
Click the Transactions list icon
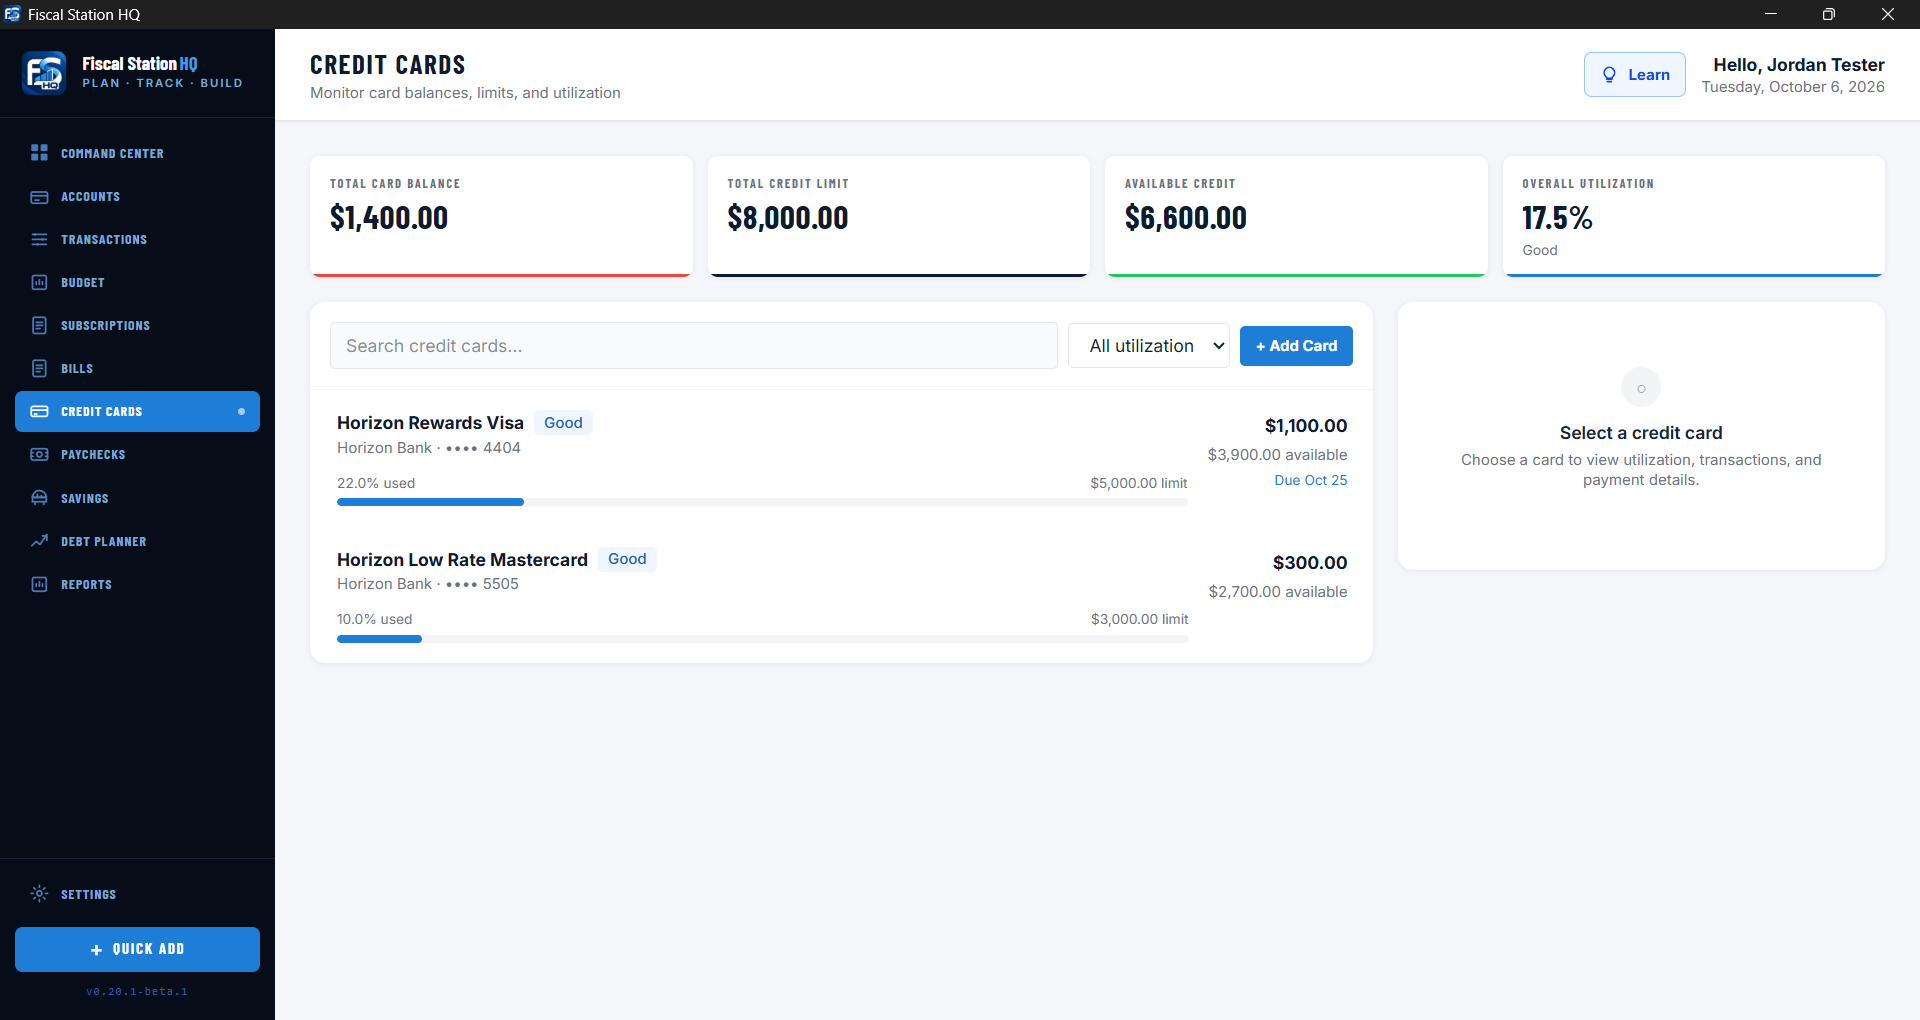pos(39,240)
